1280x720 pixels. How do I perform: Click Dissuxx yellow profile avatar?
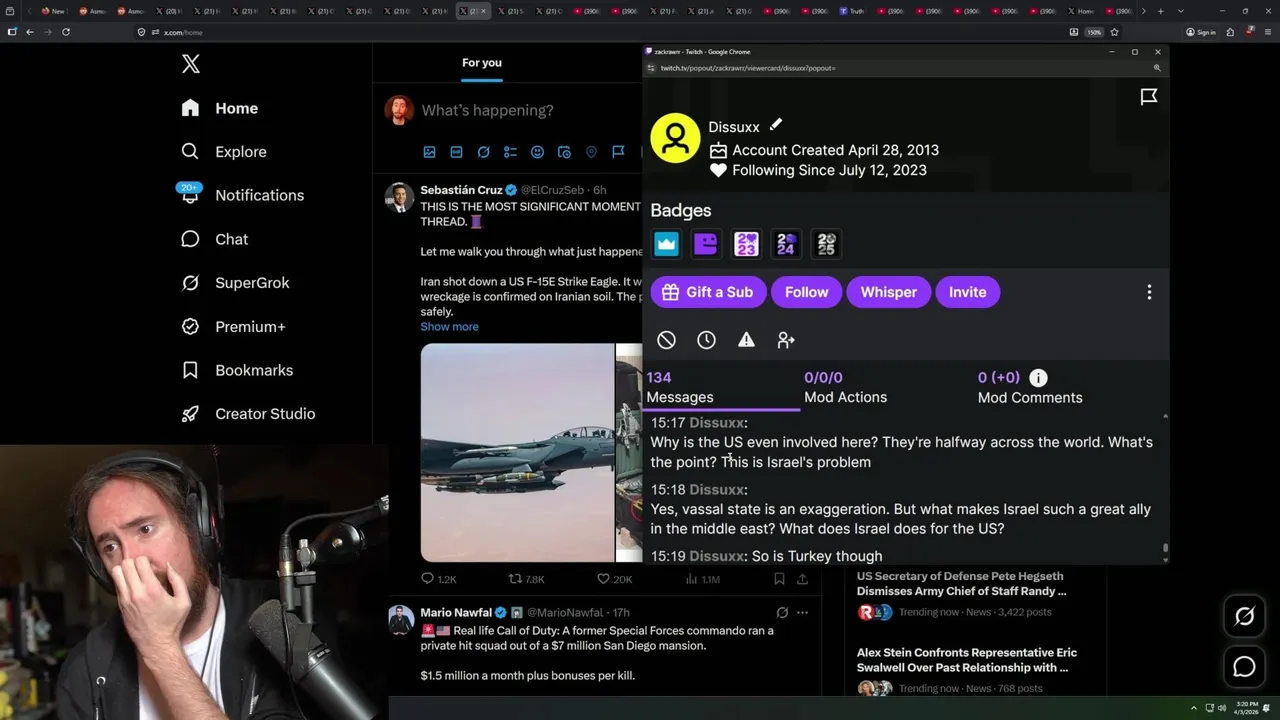(675, 138)
